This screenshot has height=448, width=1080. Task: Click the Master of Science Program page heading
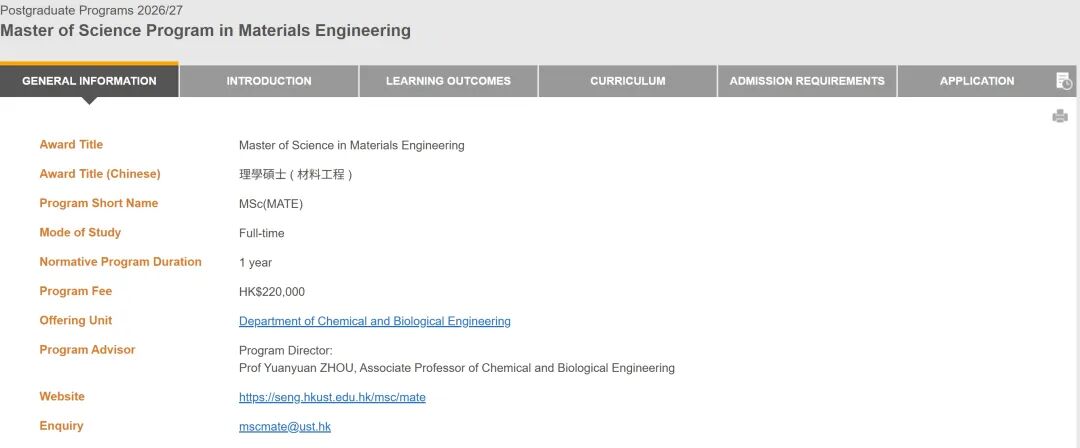point(205,30)
